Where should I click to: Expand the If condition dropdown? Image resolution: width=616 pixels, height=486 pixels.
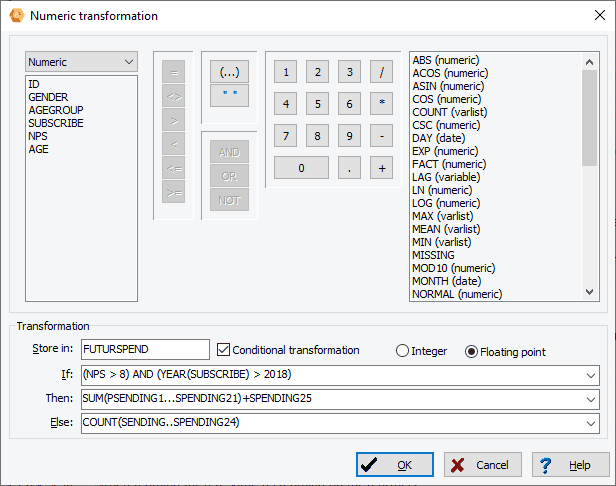tap(591, 375)
